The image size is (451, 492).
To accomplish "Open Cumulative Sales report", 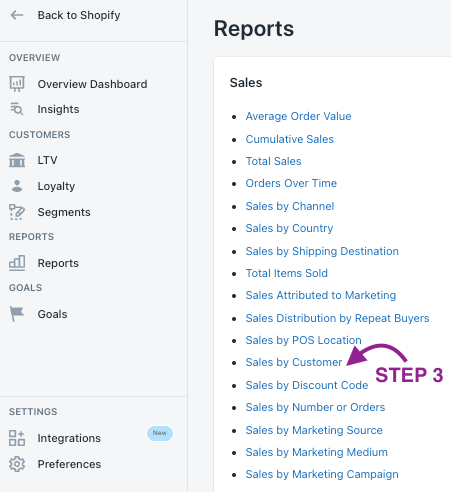I will click(x=290, y=139).
